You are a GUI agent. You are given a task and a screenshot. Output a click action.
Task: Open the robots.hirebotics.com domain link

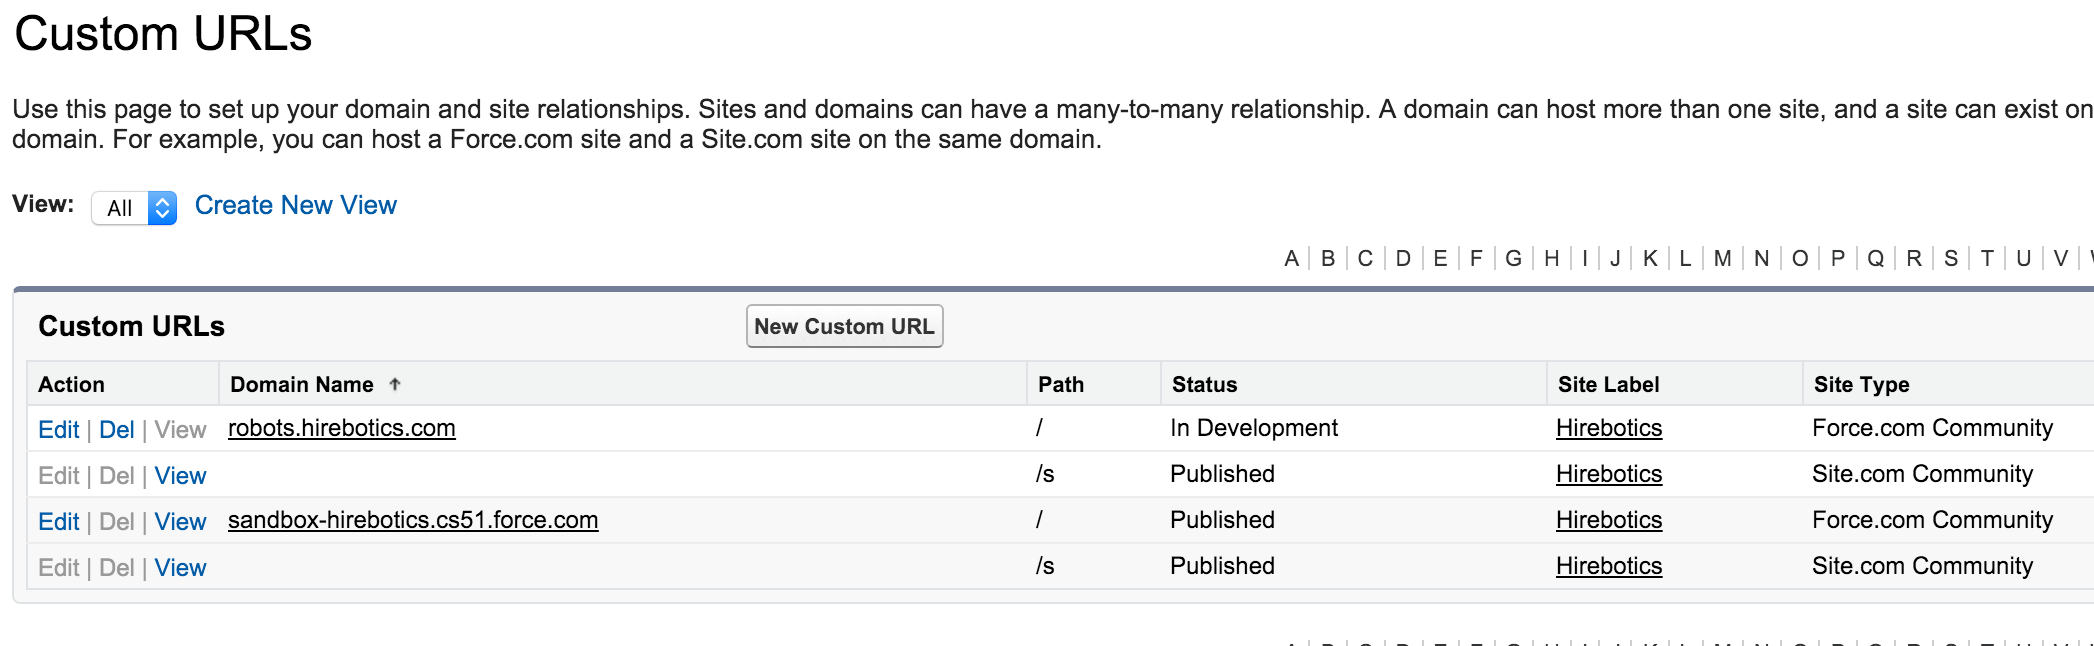click(341, 428)
